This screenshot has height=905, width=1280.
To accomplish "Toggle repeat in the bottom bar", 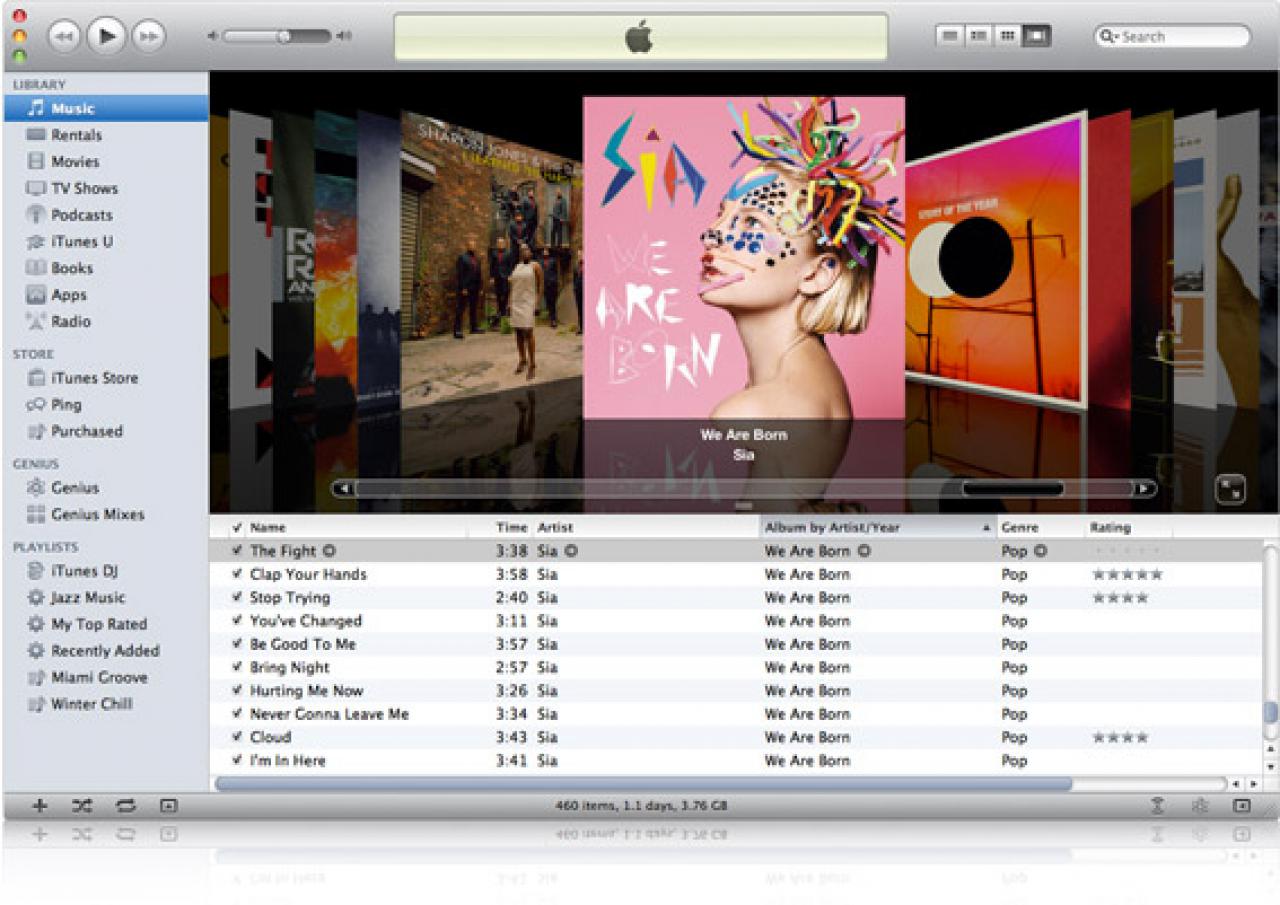I will click(x=126, y=805).
